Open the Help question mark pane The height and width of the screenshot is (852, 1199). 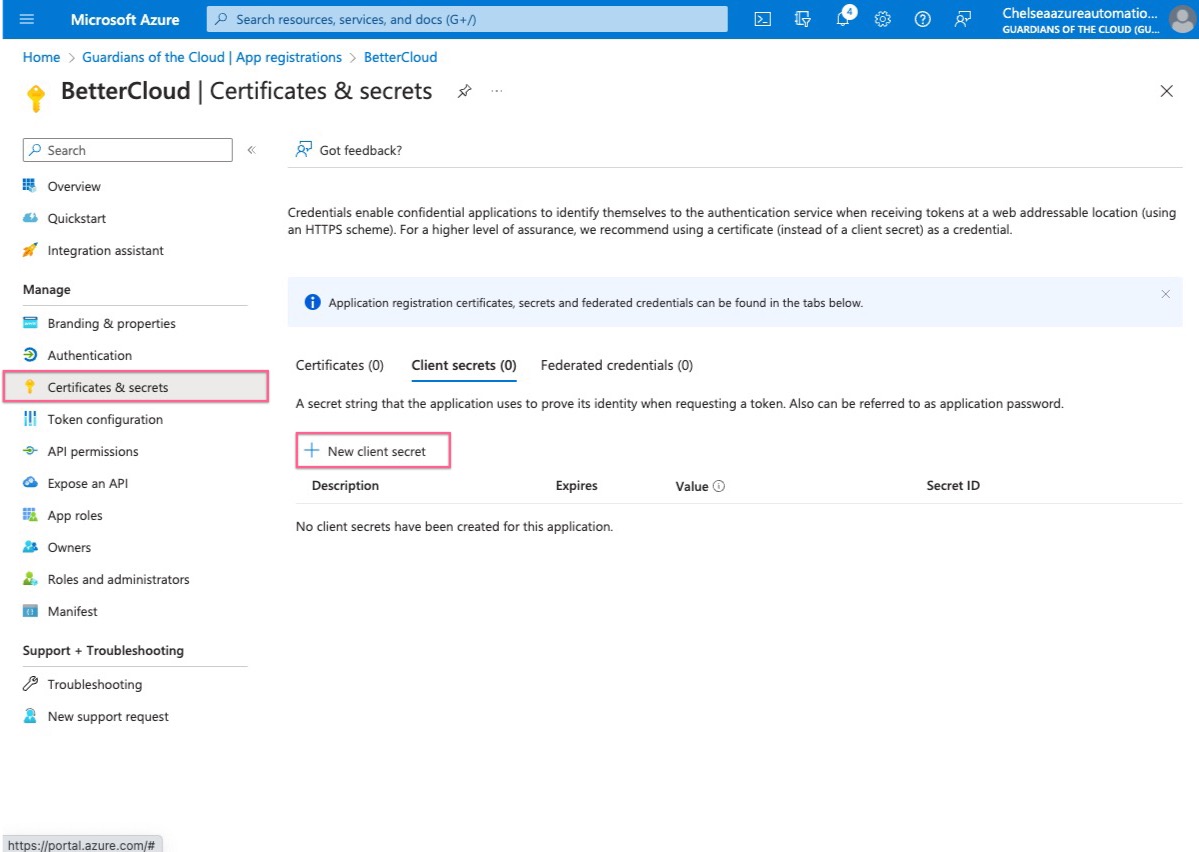tap(922, 19)
